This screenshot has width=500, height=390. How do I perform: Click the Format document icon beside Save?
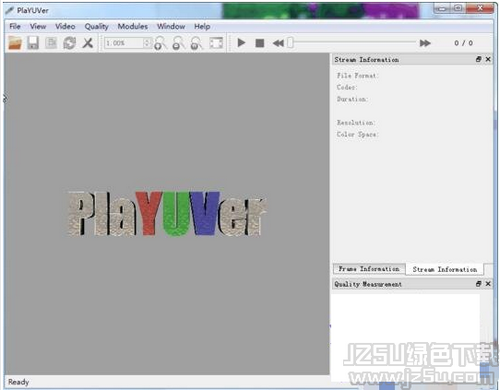coord(51,43)
